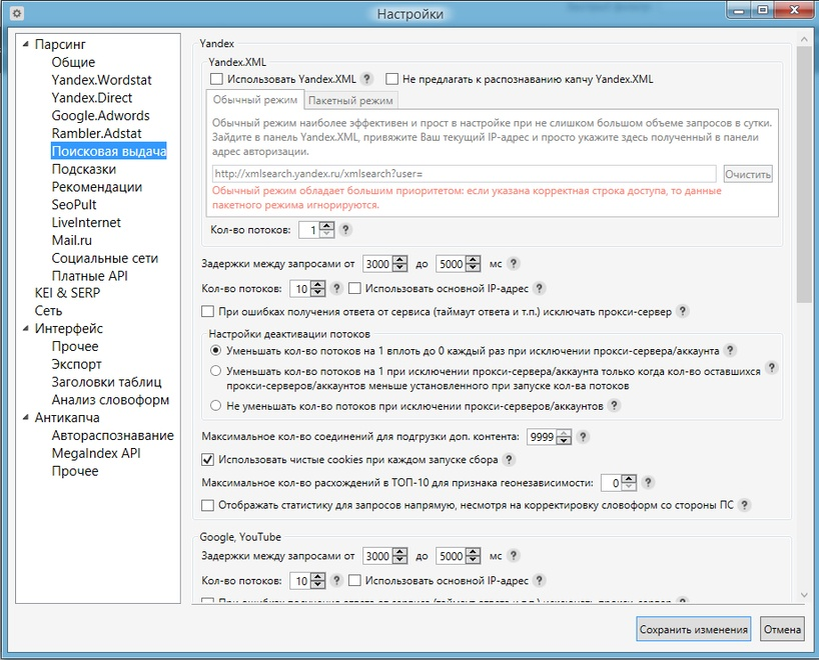Click scrollbar down arrow at bottom
The image size is (819, 660).
coord(803,595)
